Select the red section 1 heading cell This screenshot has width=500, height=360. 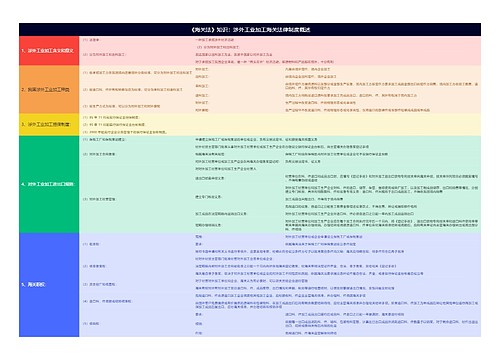(49, 51)
